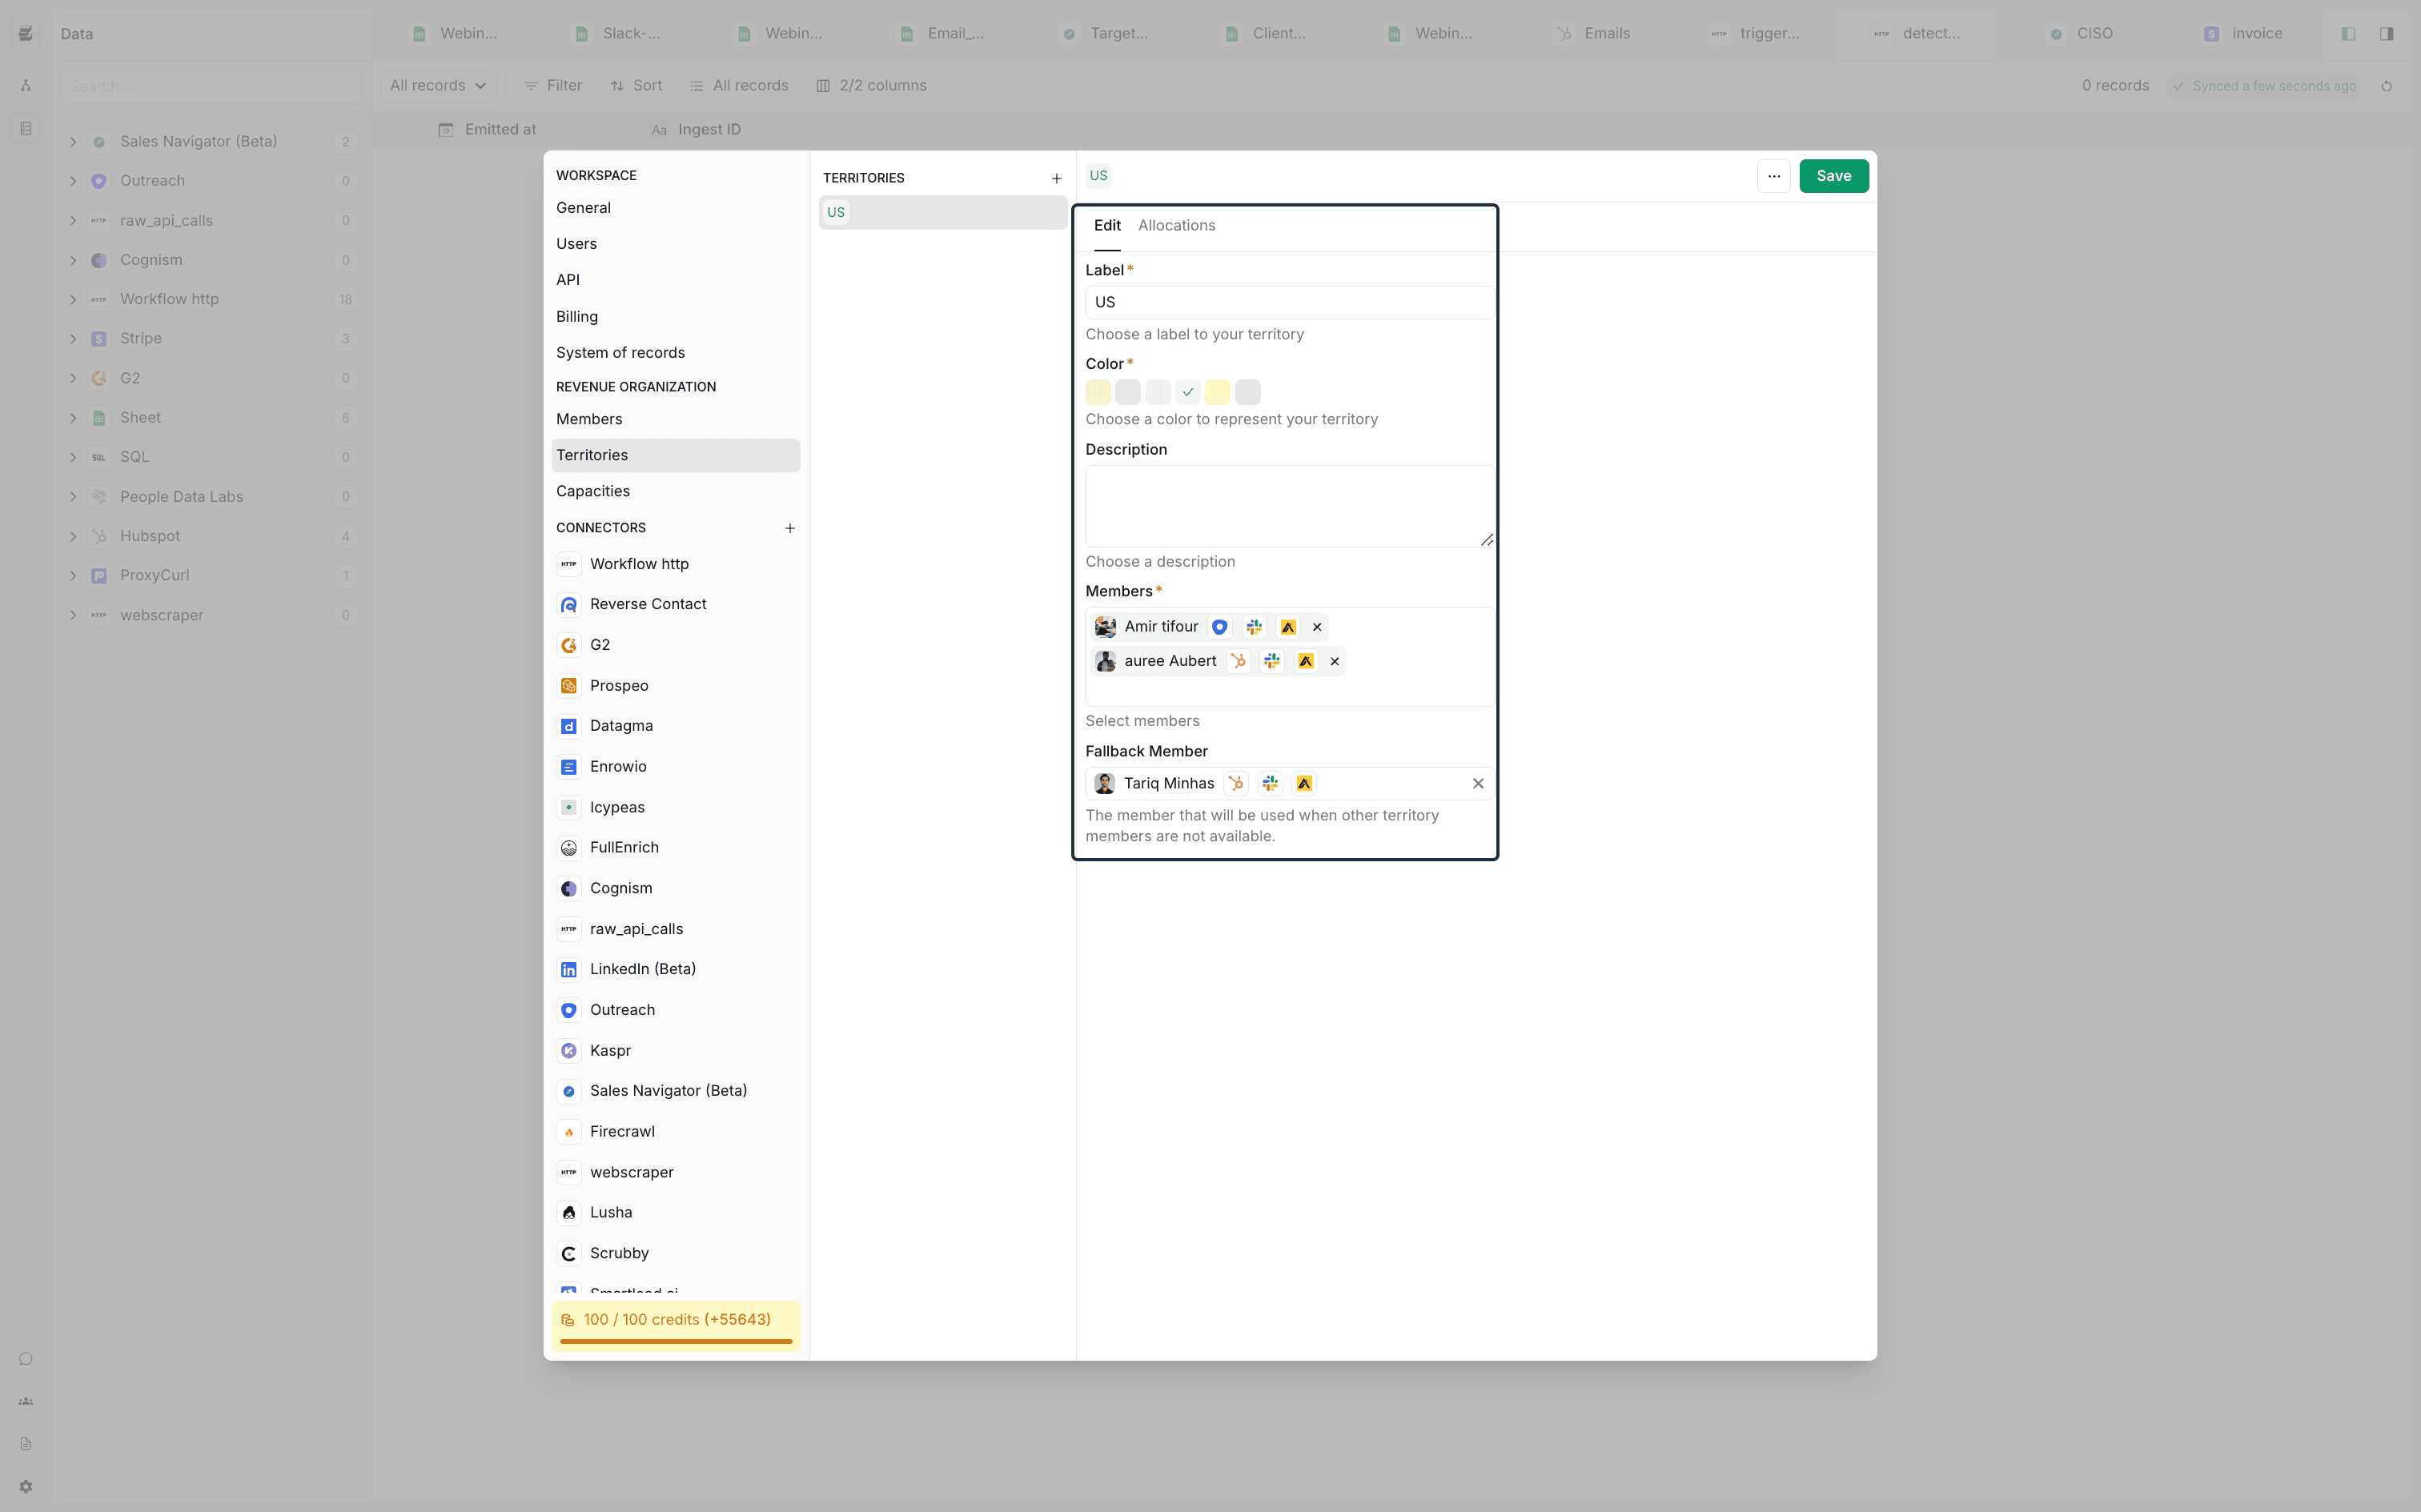Click the refresh sync icon top right
The image size is (2421, 1512).
pyautogui.click(x=2387, y=86)
